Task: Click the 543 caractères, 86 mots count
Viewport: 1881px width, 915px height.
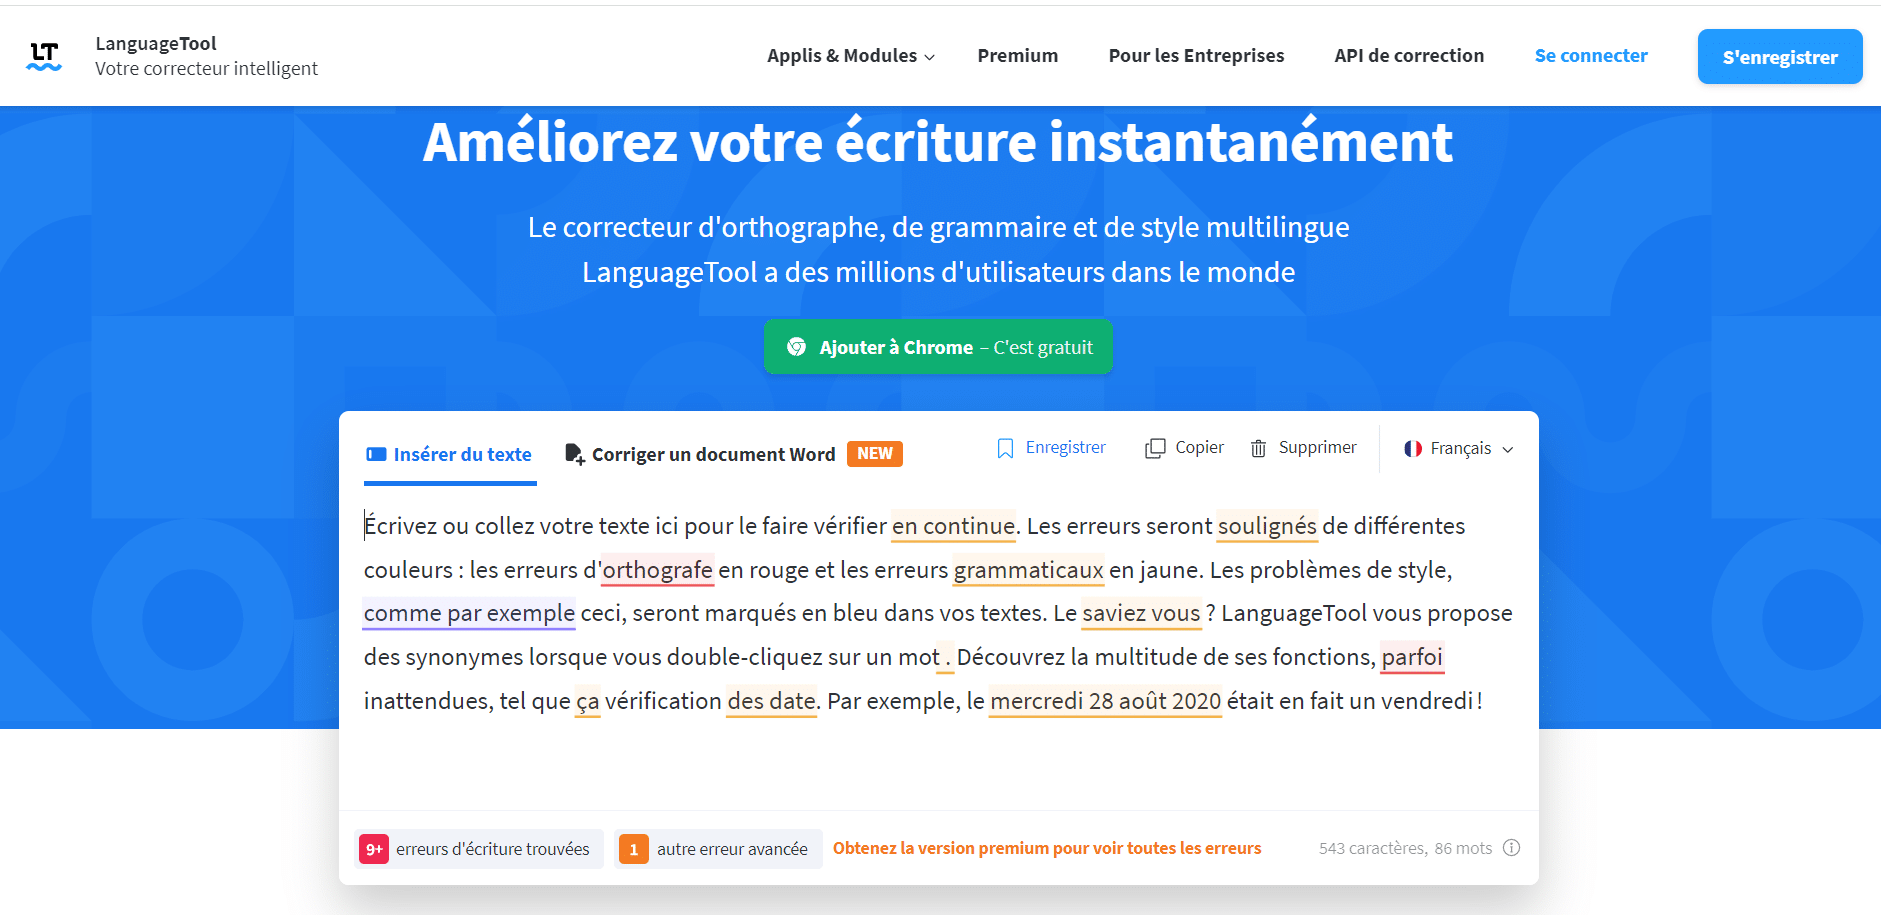Action: tap(1405, 848)
